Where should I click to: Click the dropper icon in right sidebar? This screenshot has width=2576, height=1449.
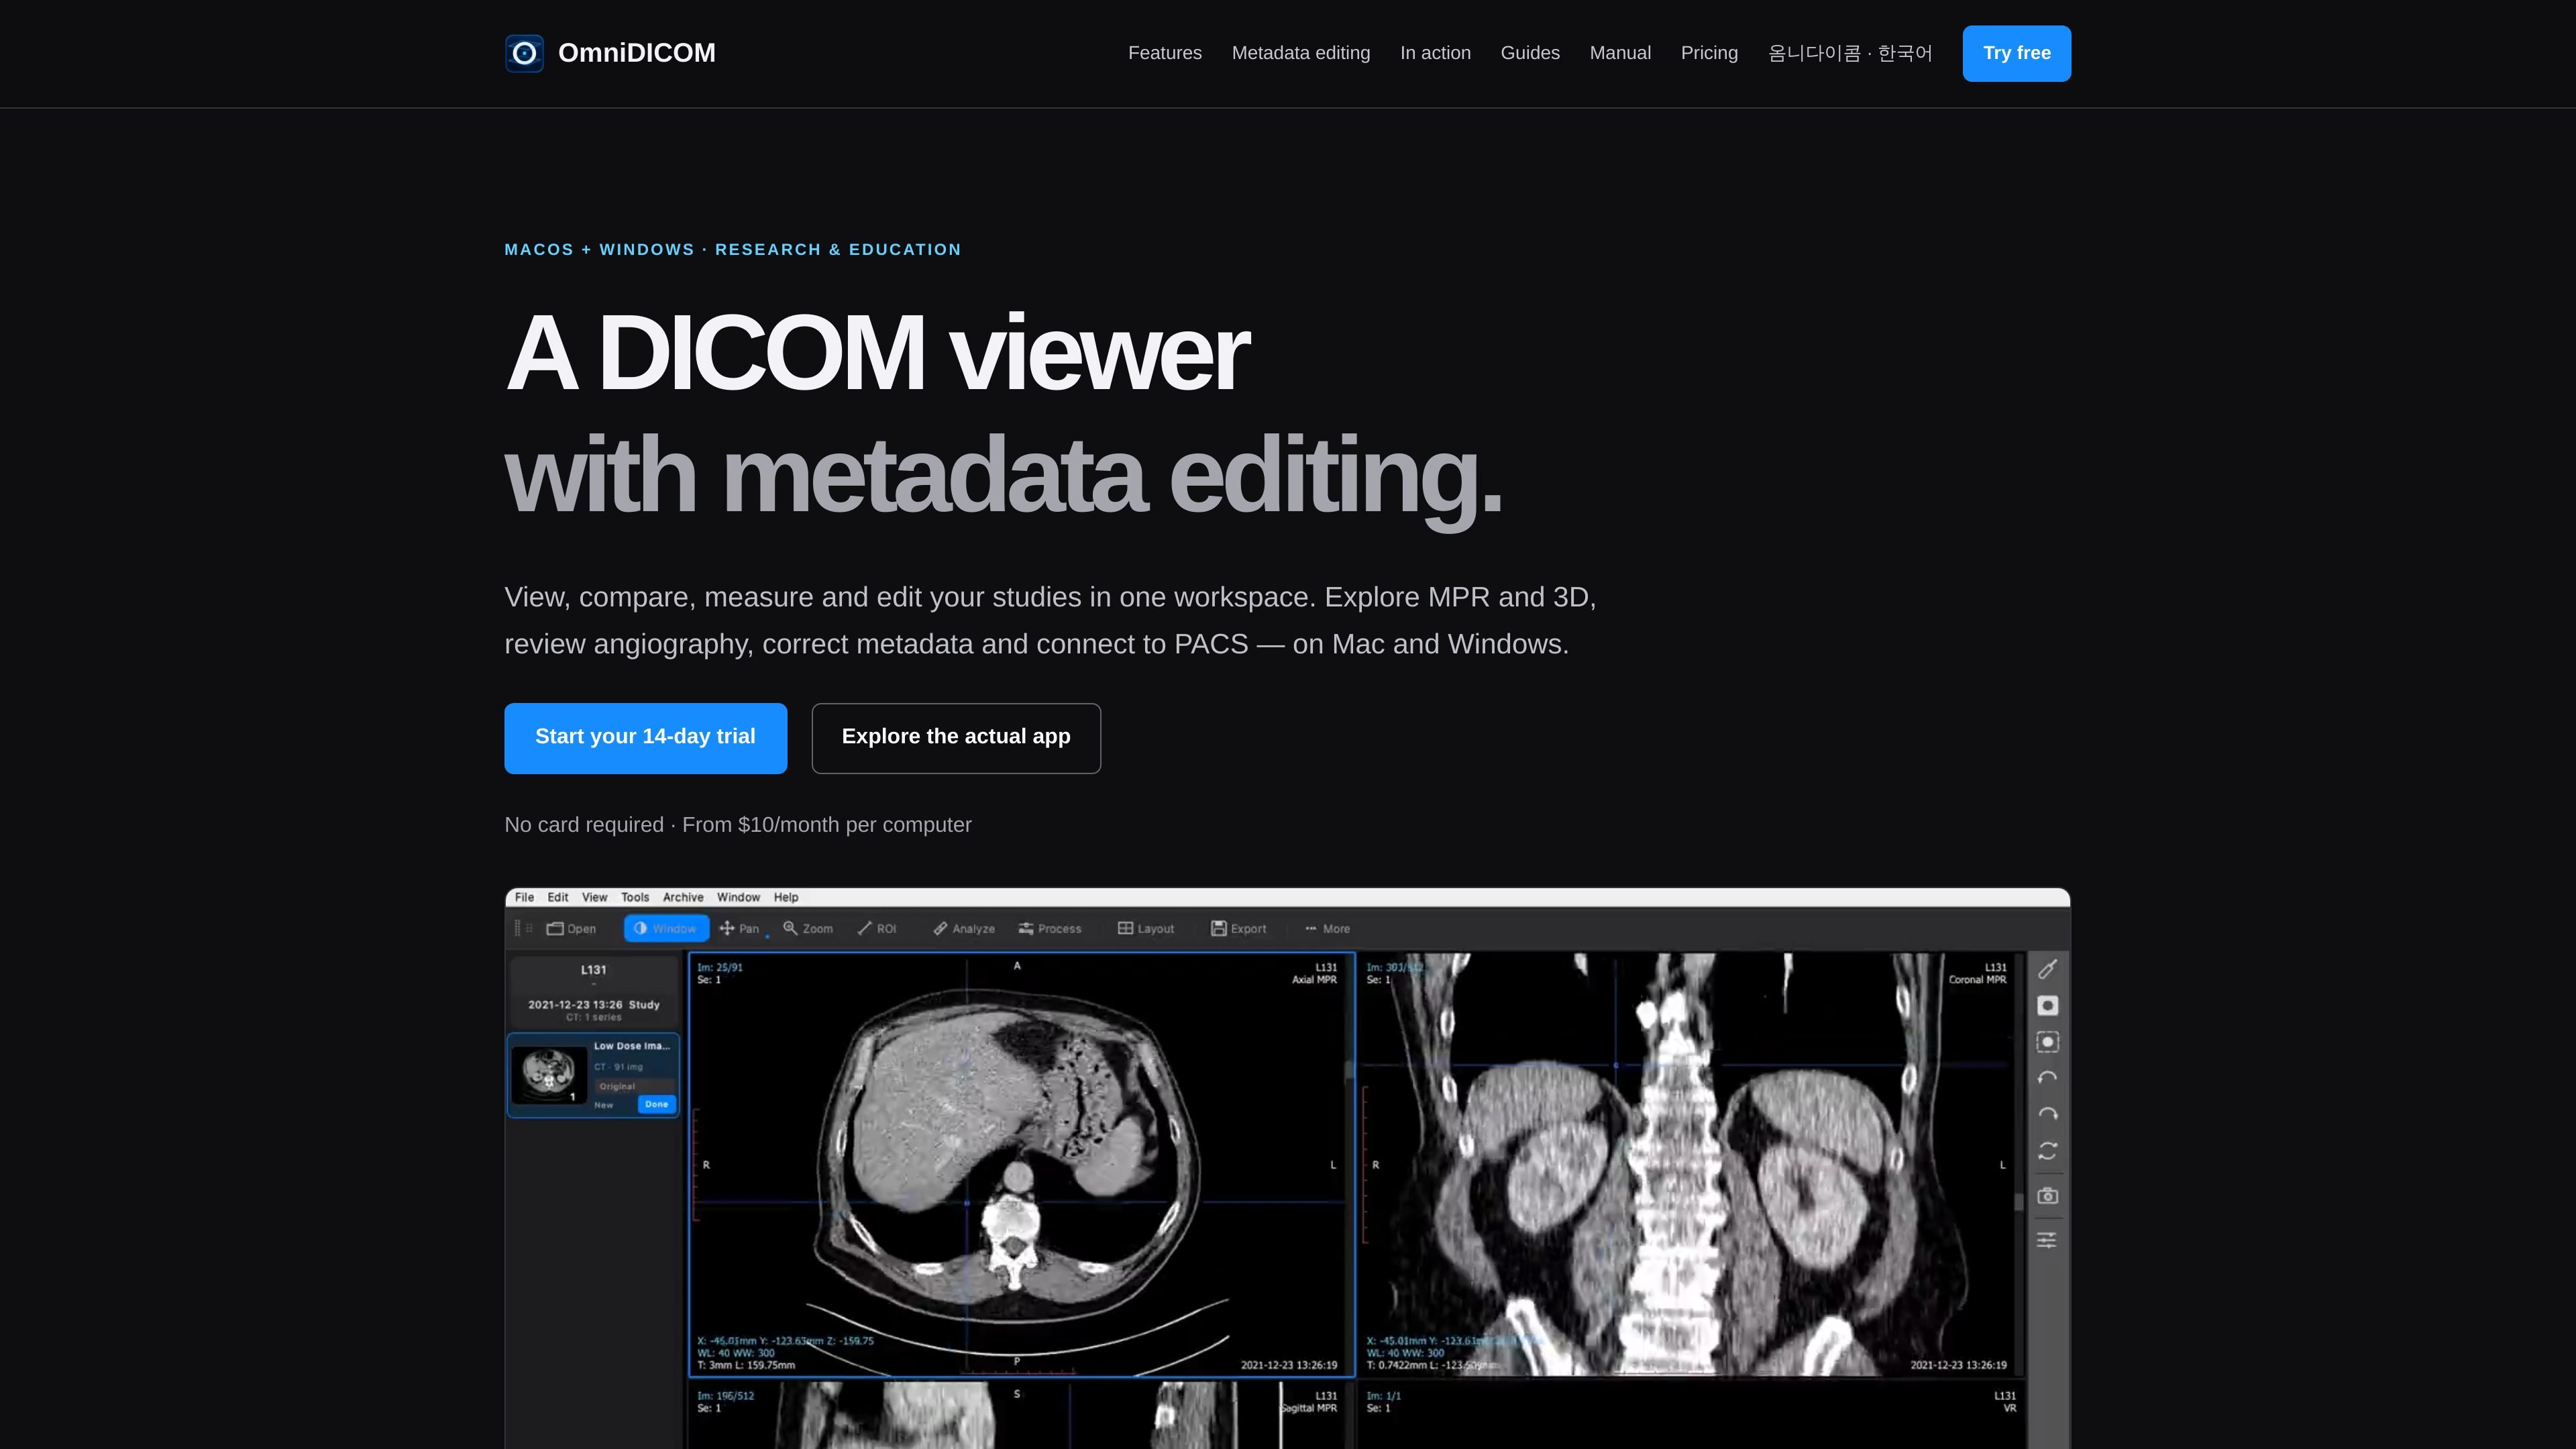[x=2047, y=969]
